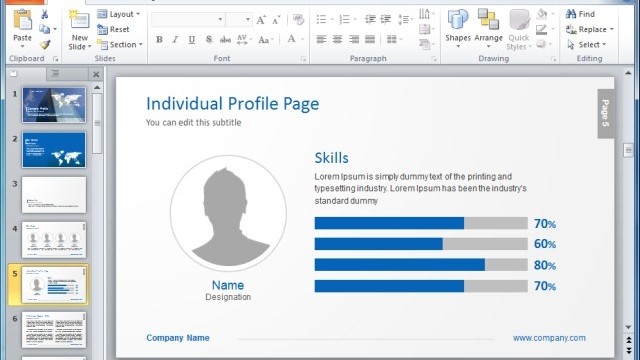Viewport: 640px width, 360px height.
Task: Click the Copy icon
Action: pos(44,29)
